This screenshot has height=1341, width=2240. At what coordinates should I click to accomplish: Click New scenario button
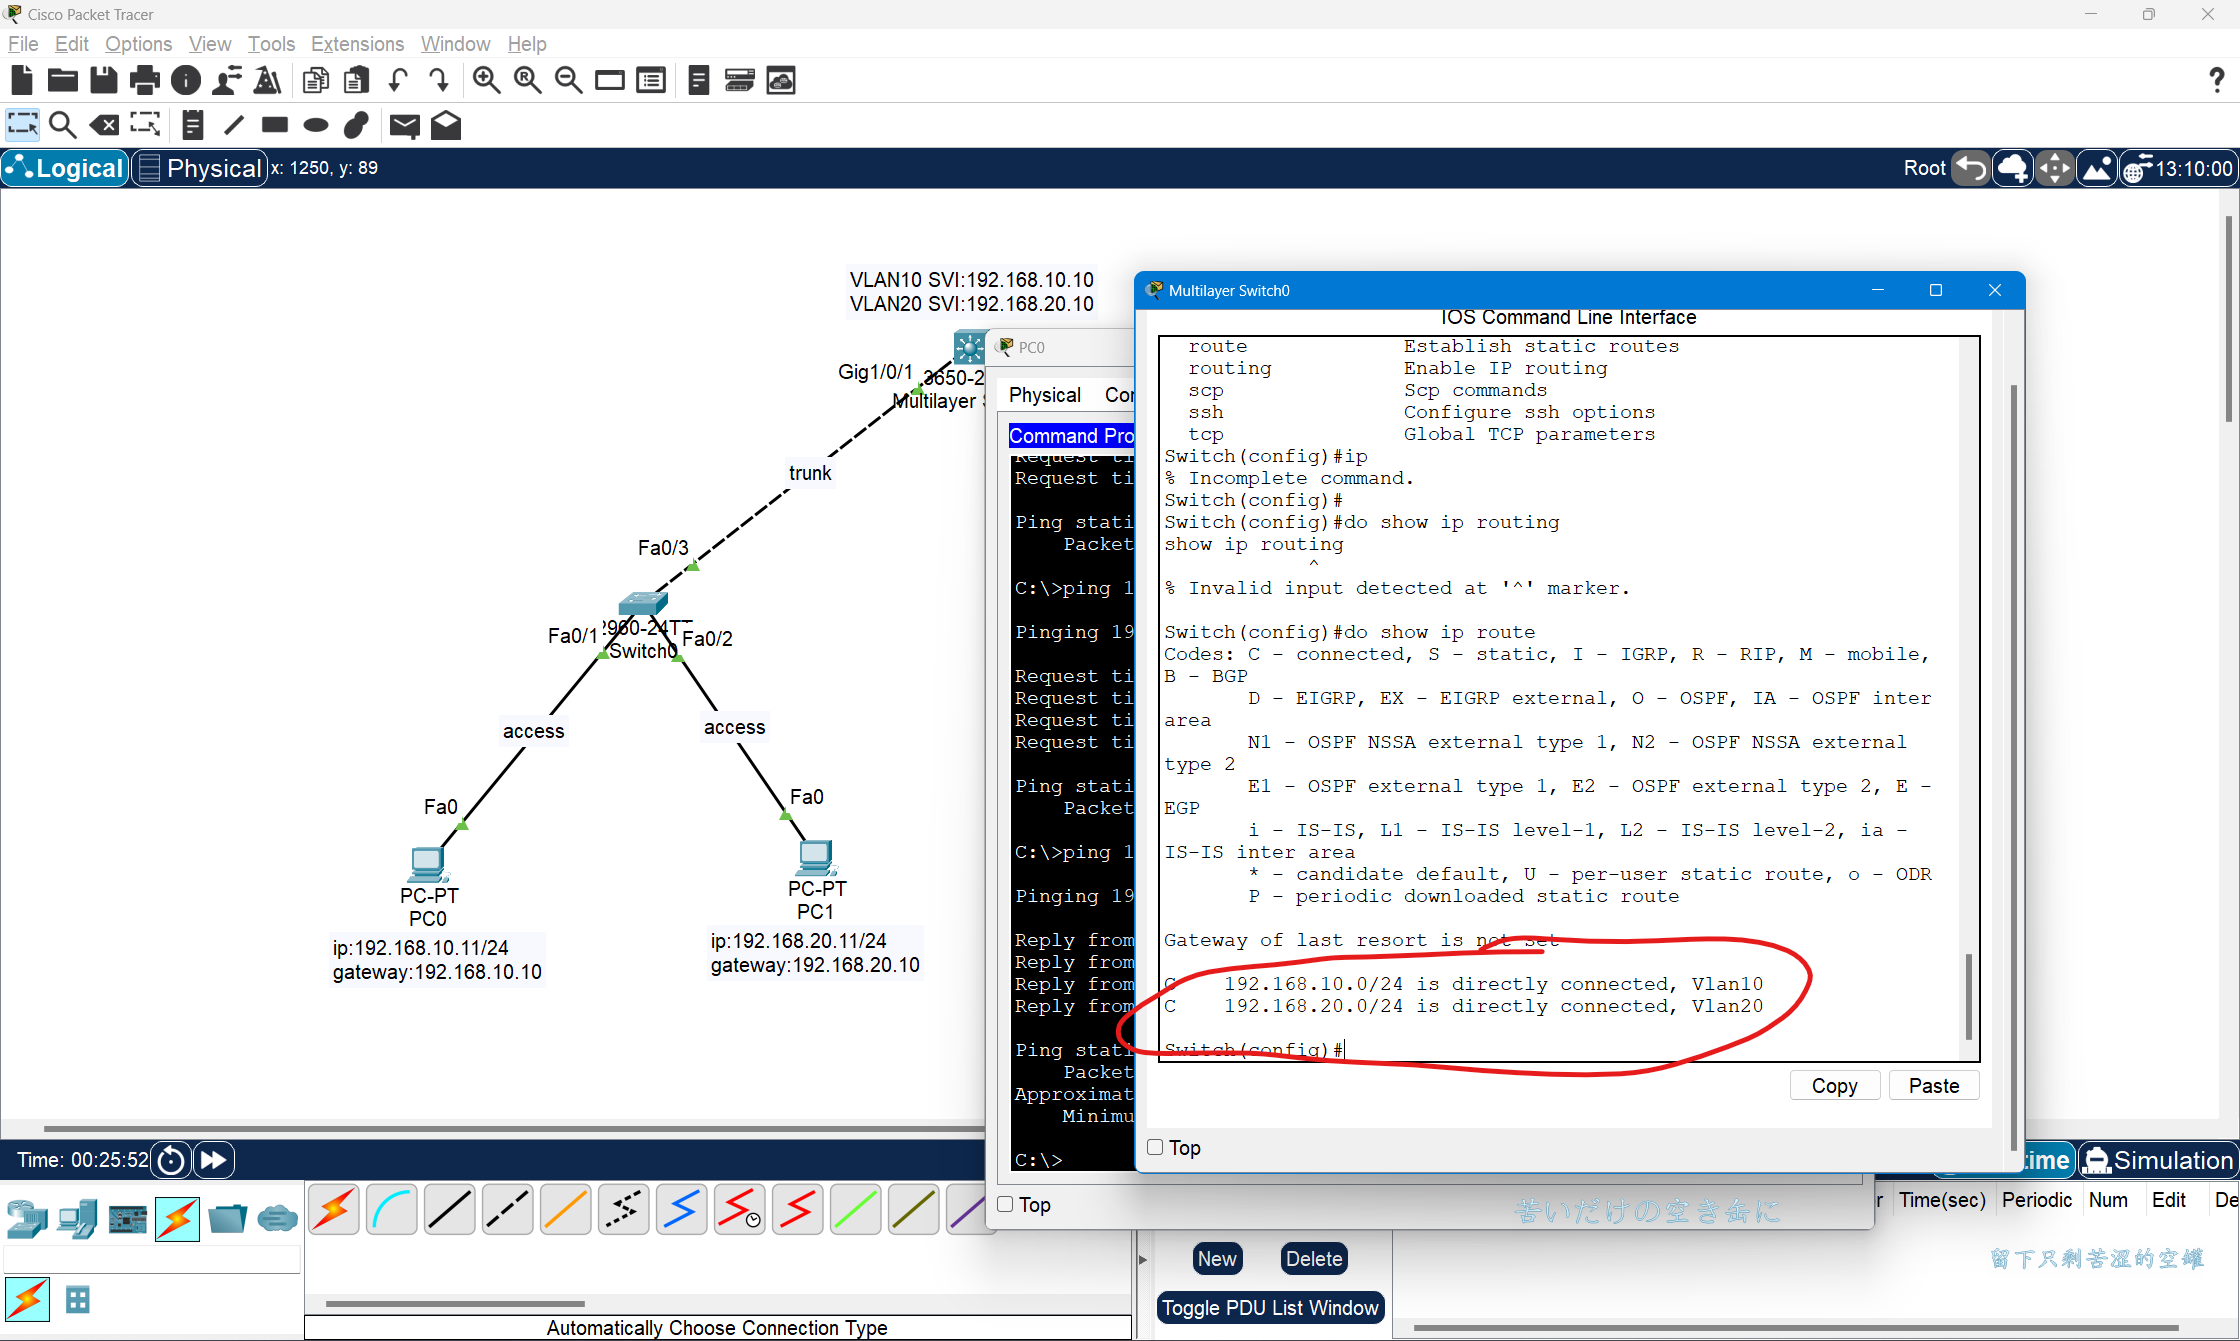(x=1217, y=1259)
